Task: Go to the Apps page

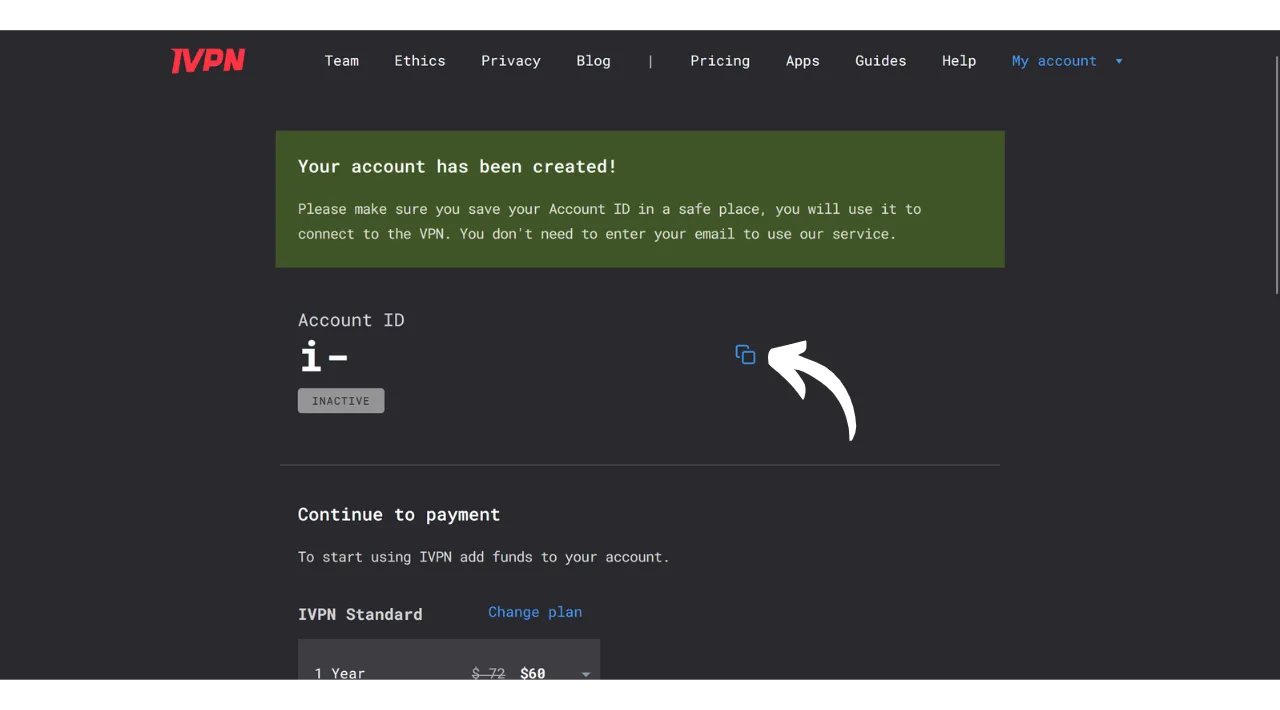Action: 803,61
